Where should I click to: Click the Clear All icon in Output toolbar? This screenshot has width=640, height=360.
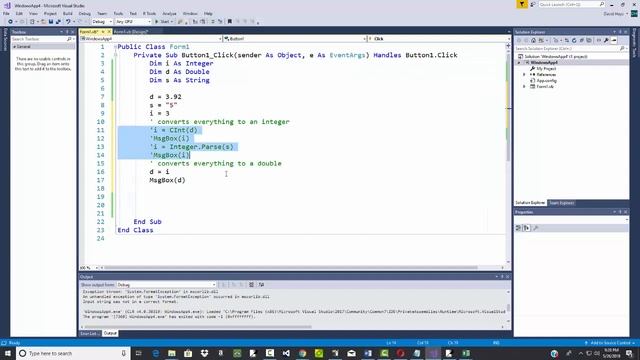pos(251,284)
